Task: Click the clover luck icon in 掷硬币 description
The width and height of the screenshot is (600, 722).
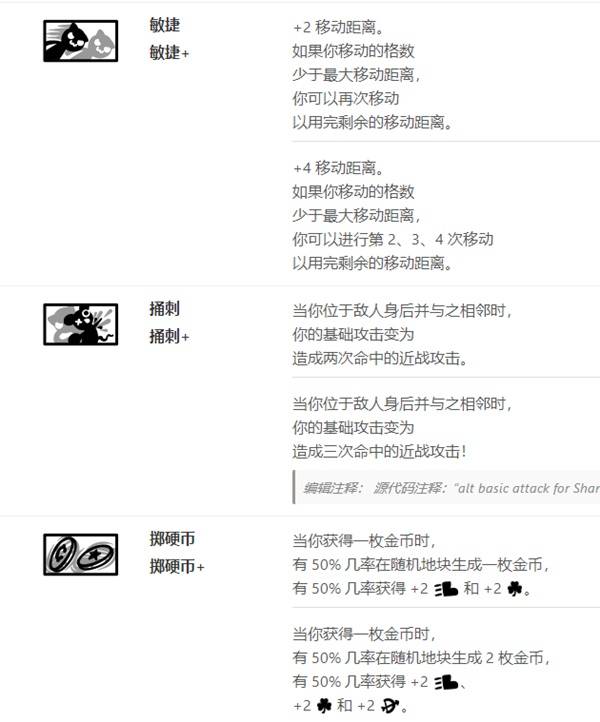Action: [515, 588]
